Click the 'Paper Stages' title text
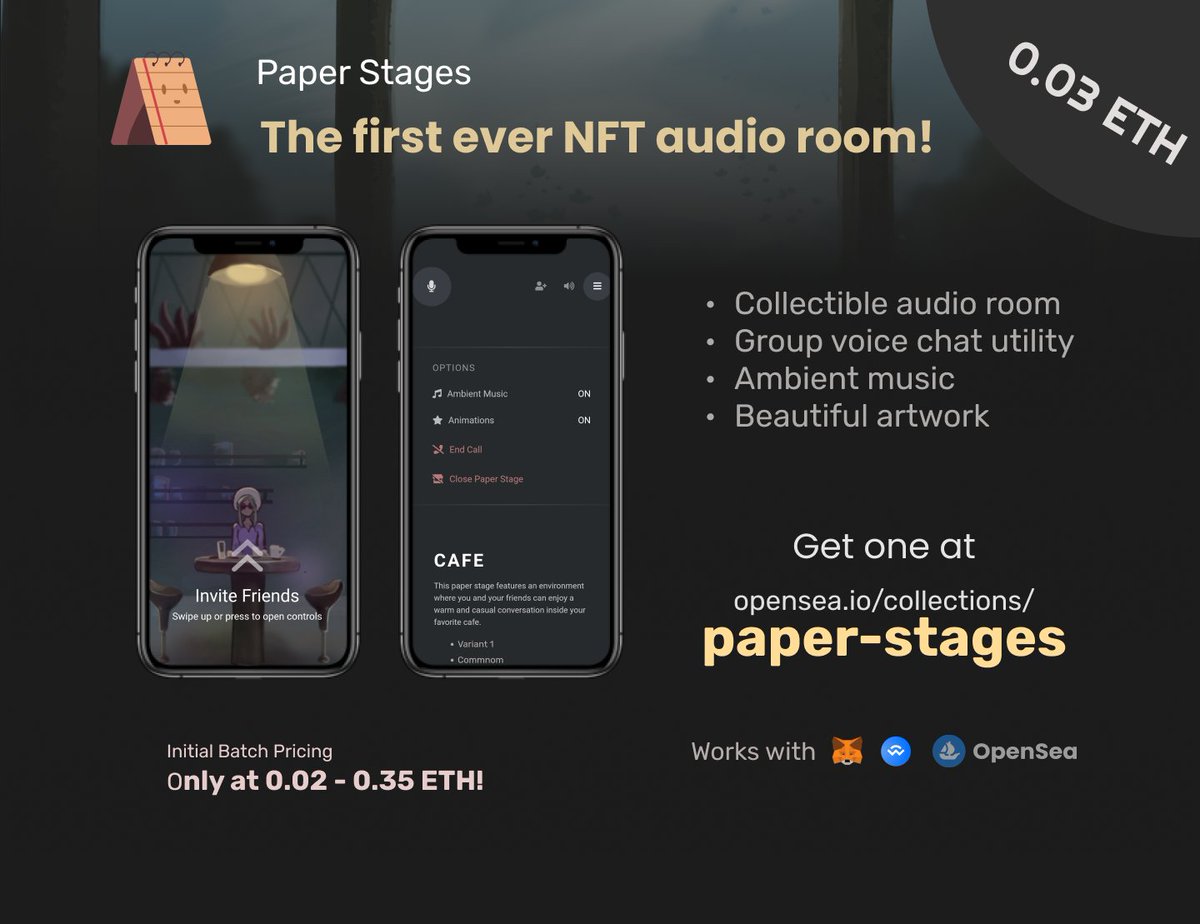The image size is (1200, 924). click(x=364, y=73)
